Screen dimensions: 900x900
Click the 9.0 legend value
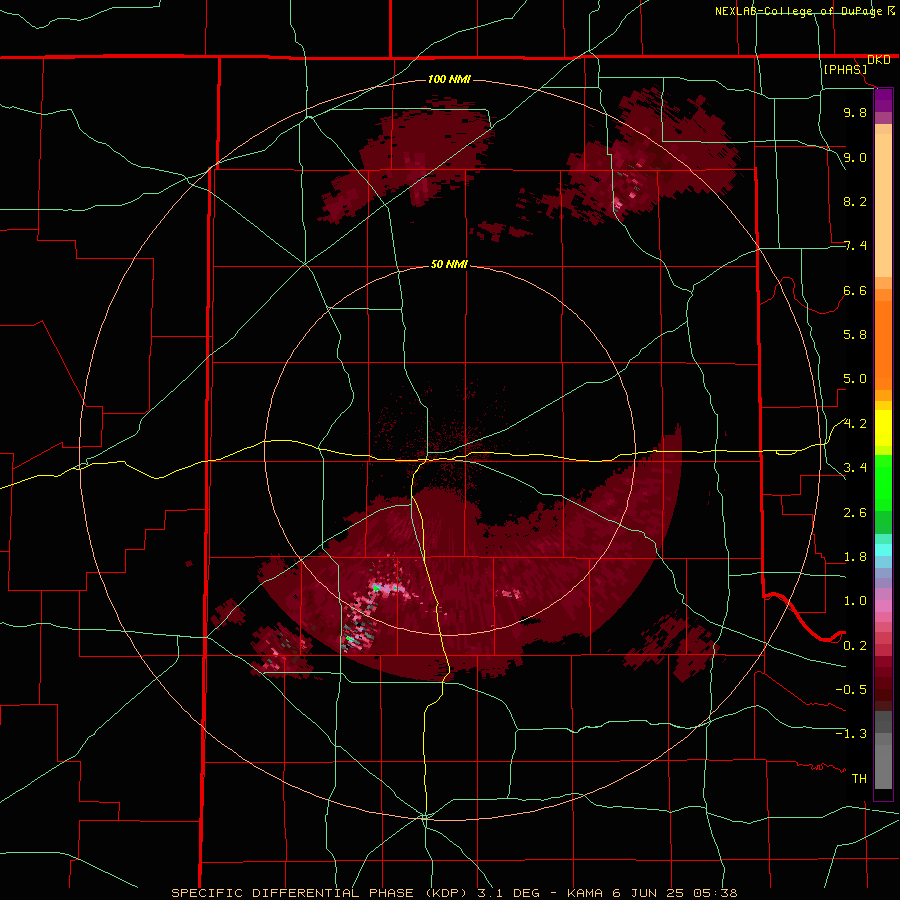pyautogui.click(x=855, y=157)
